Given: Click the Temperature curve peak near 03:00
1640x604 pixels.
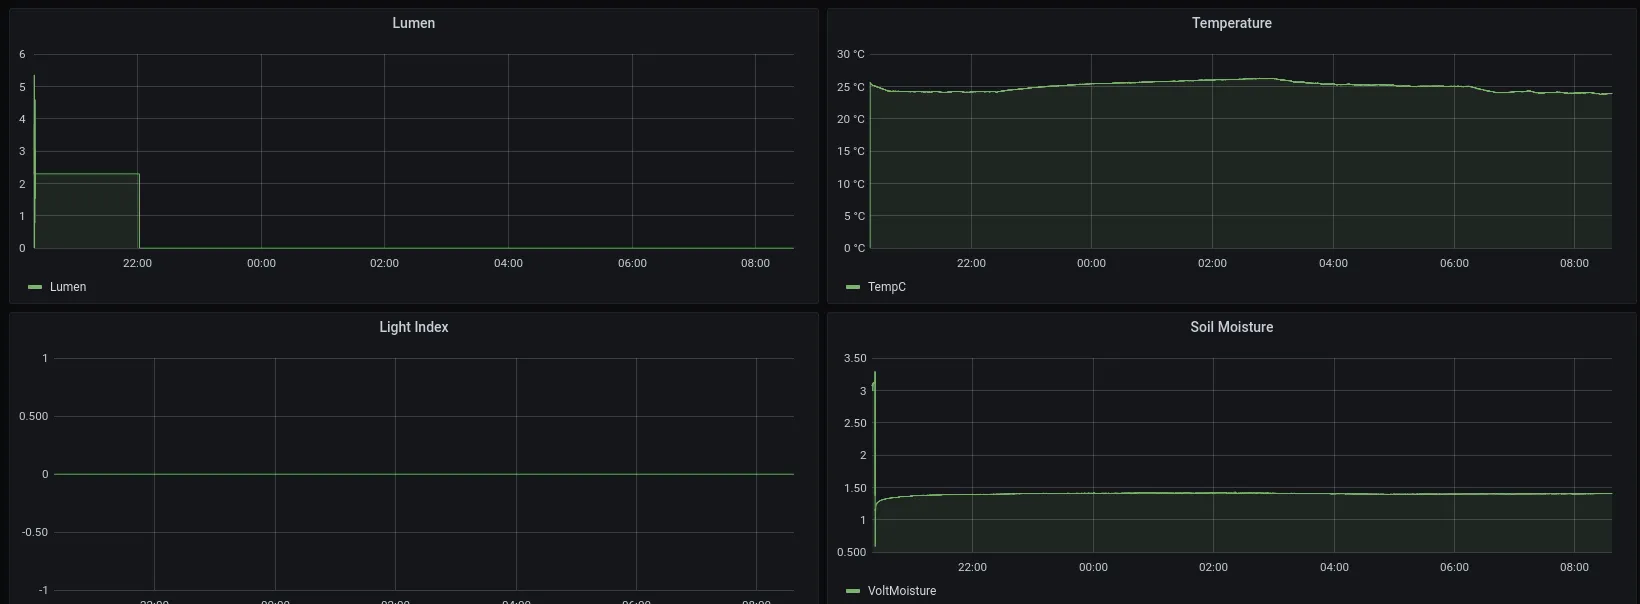Looking at the screenshot, I should (1270, 78).
